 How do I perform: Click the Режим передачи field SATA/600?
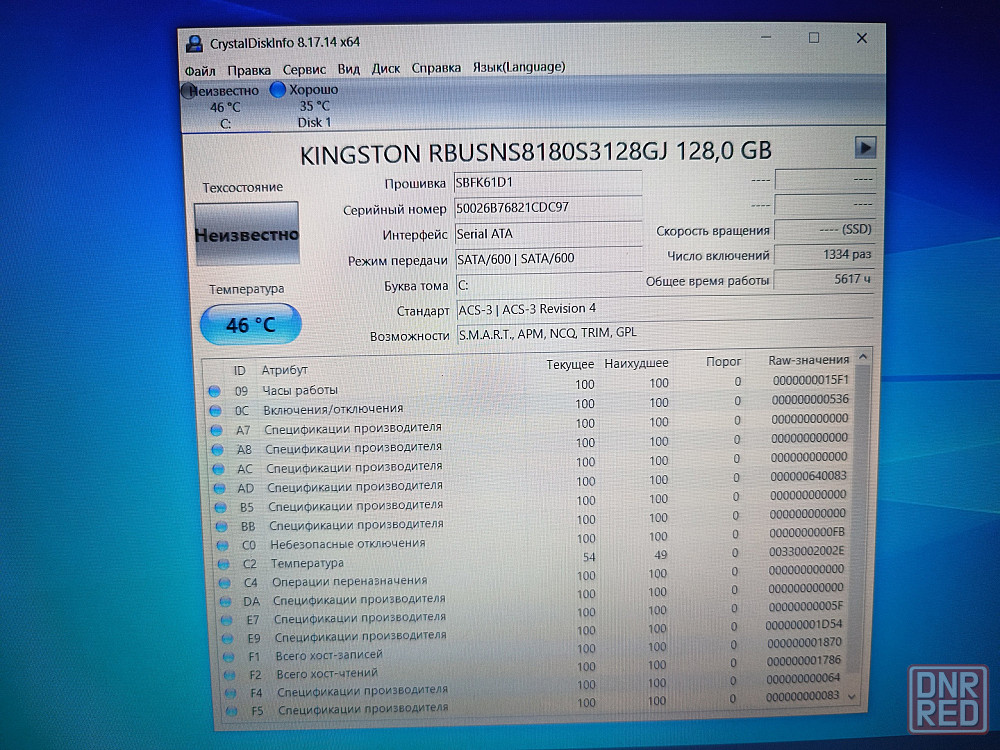[550, 258]
